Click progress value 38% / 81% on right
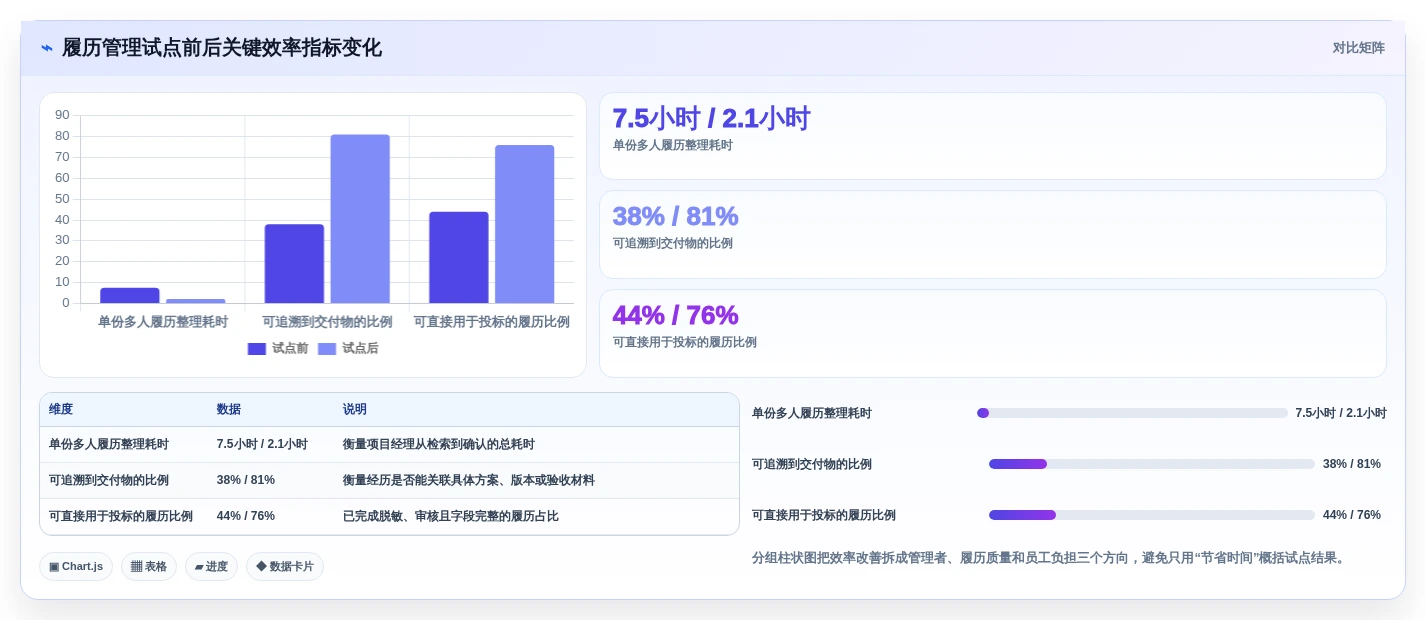 coord(1352,464)
